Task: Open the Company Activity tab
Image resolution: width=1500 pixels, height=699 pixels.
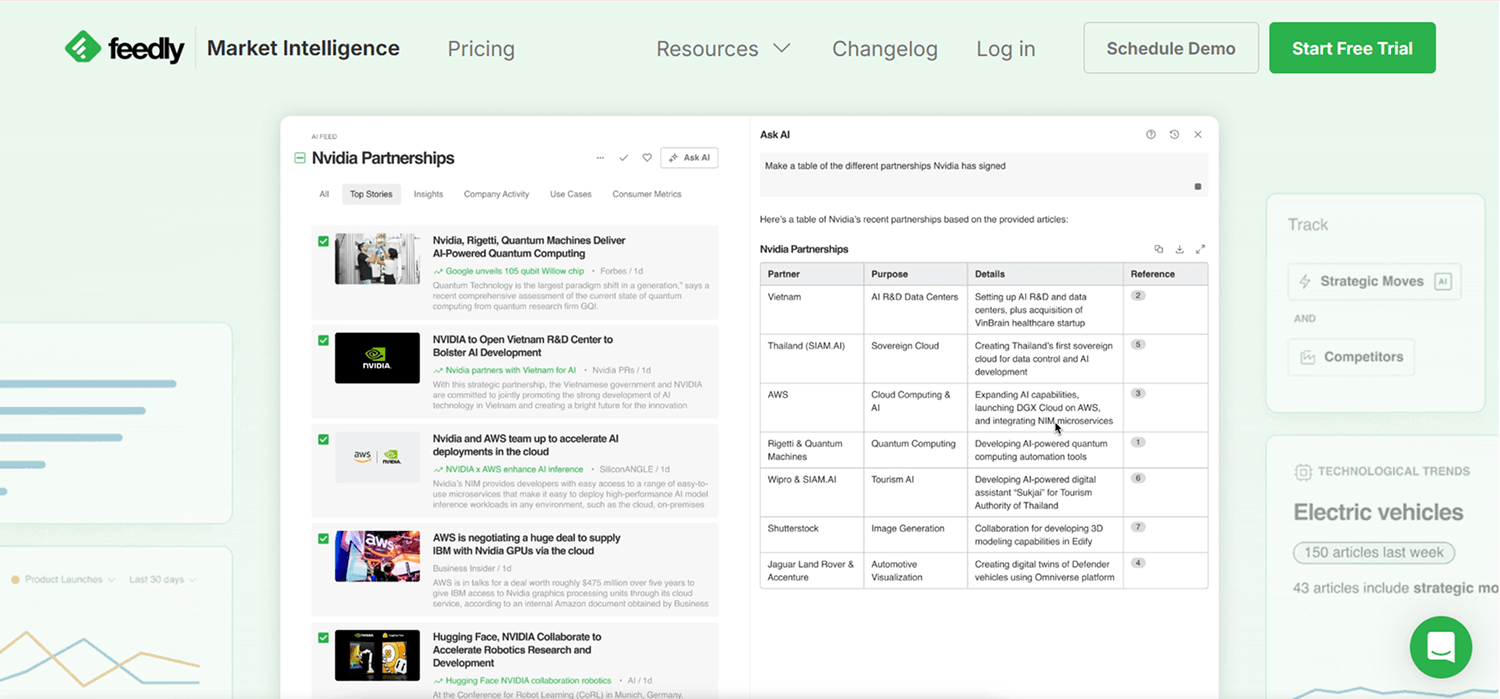Action: [496, 194]
